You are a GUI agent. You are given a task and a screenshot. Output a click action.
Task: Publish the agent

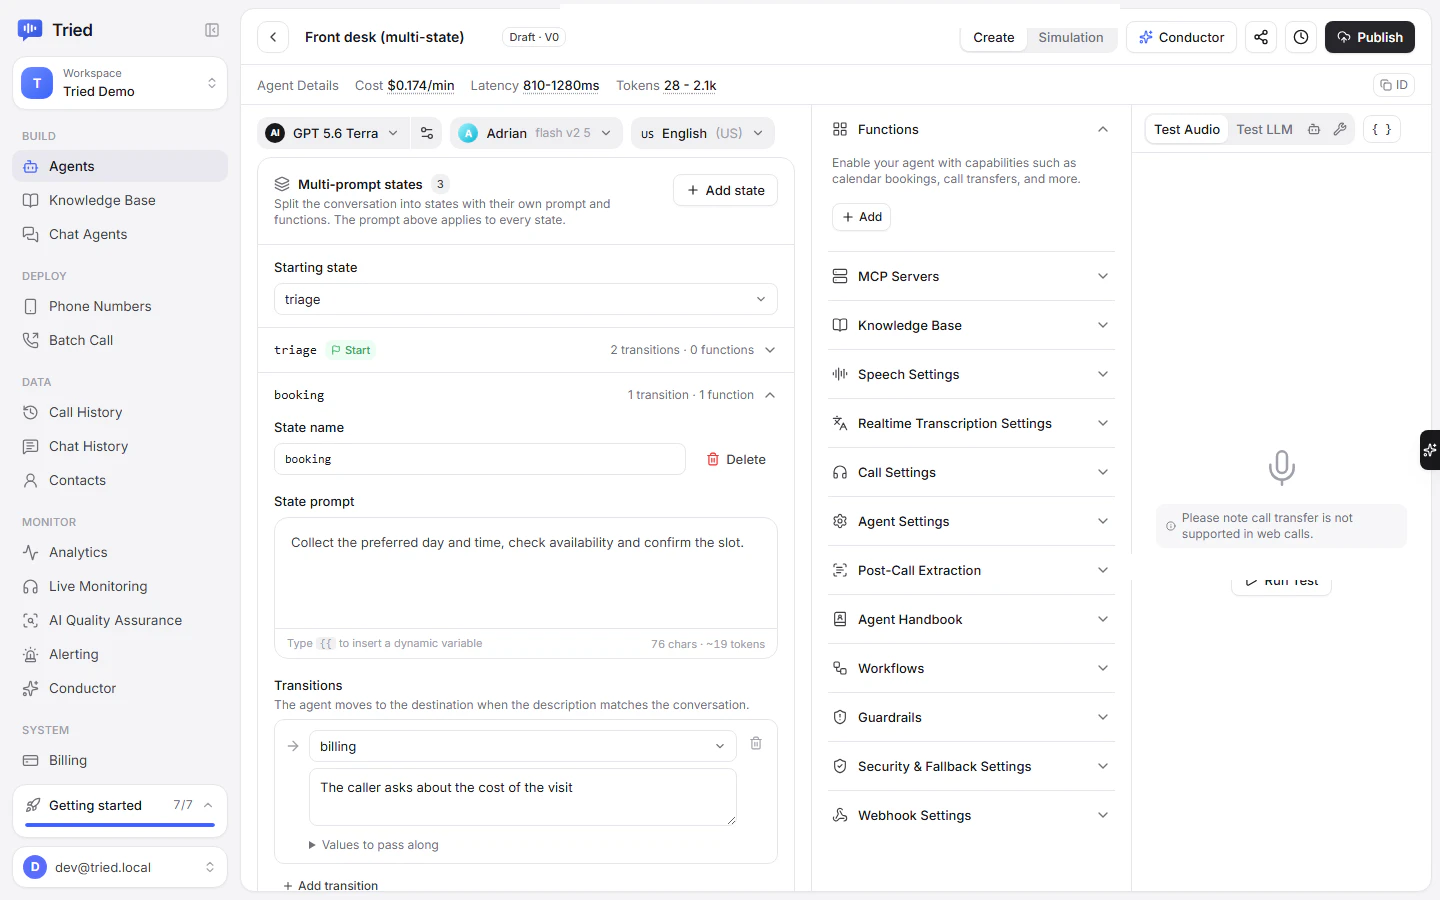point(1370,37)
